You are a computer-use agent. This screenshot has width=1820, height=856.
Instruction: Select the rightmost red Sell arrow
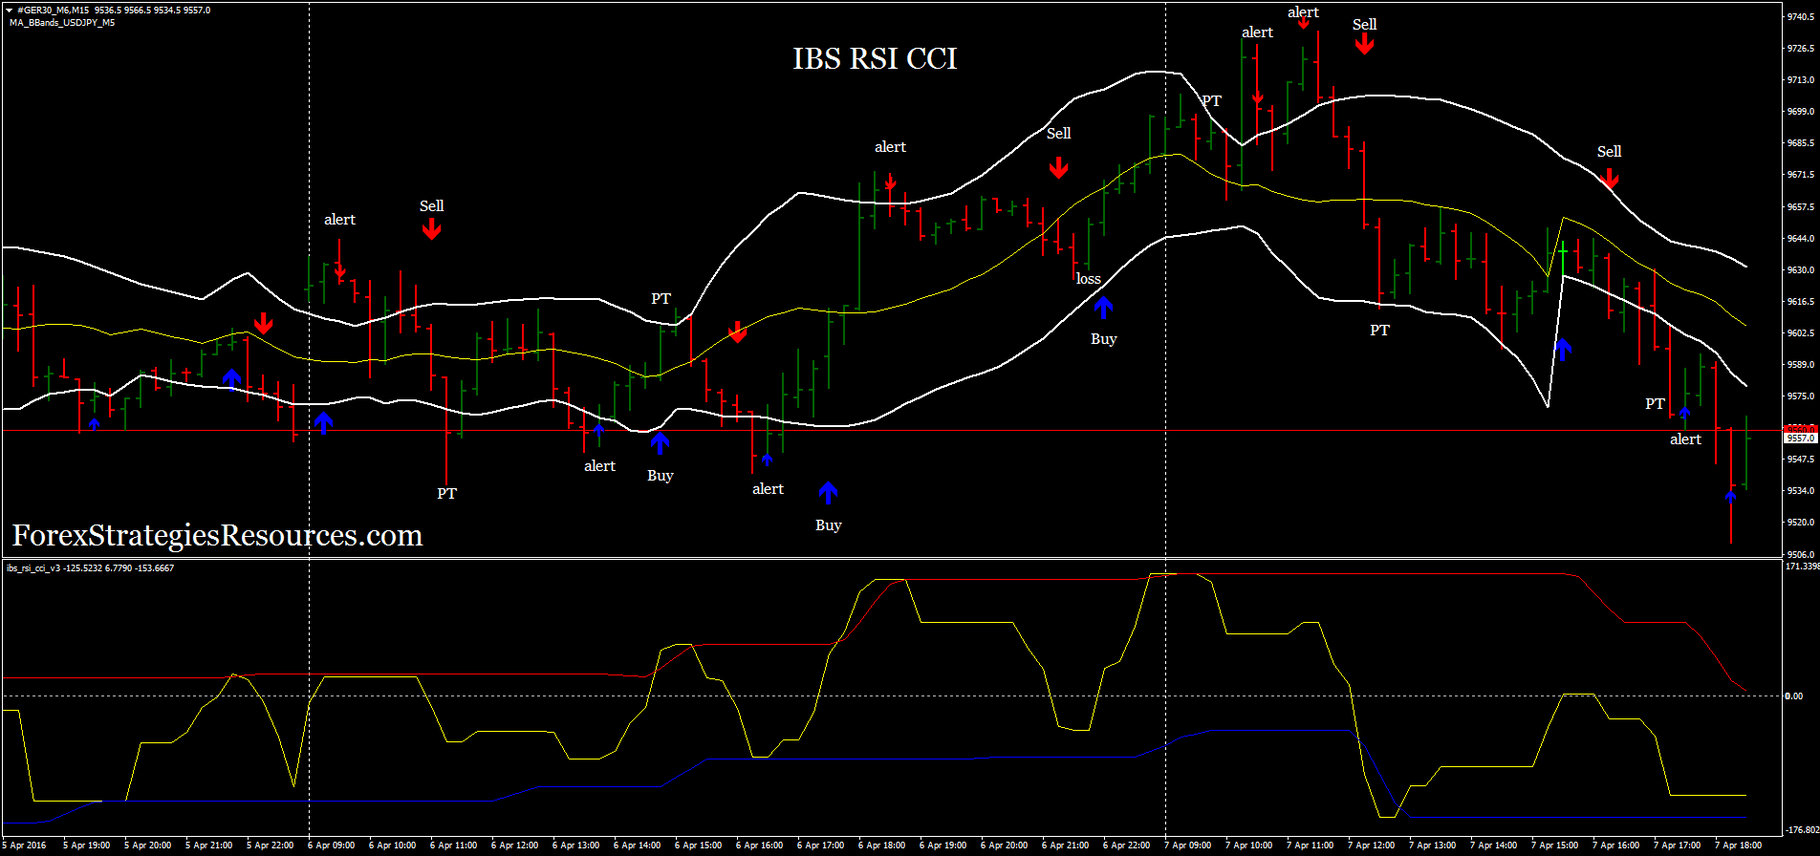pos(1609,178)
